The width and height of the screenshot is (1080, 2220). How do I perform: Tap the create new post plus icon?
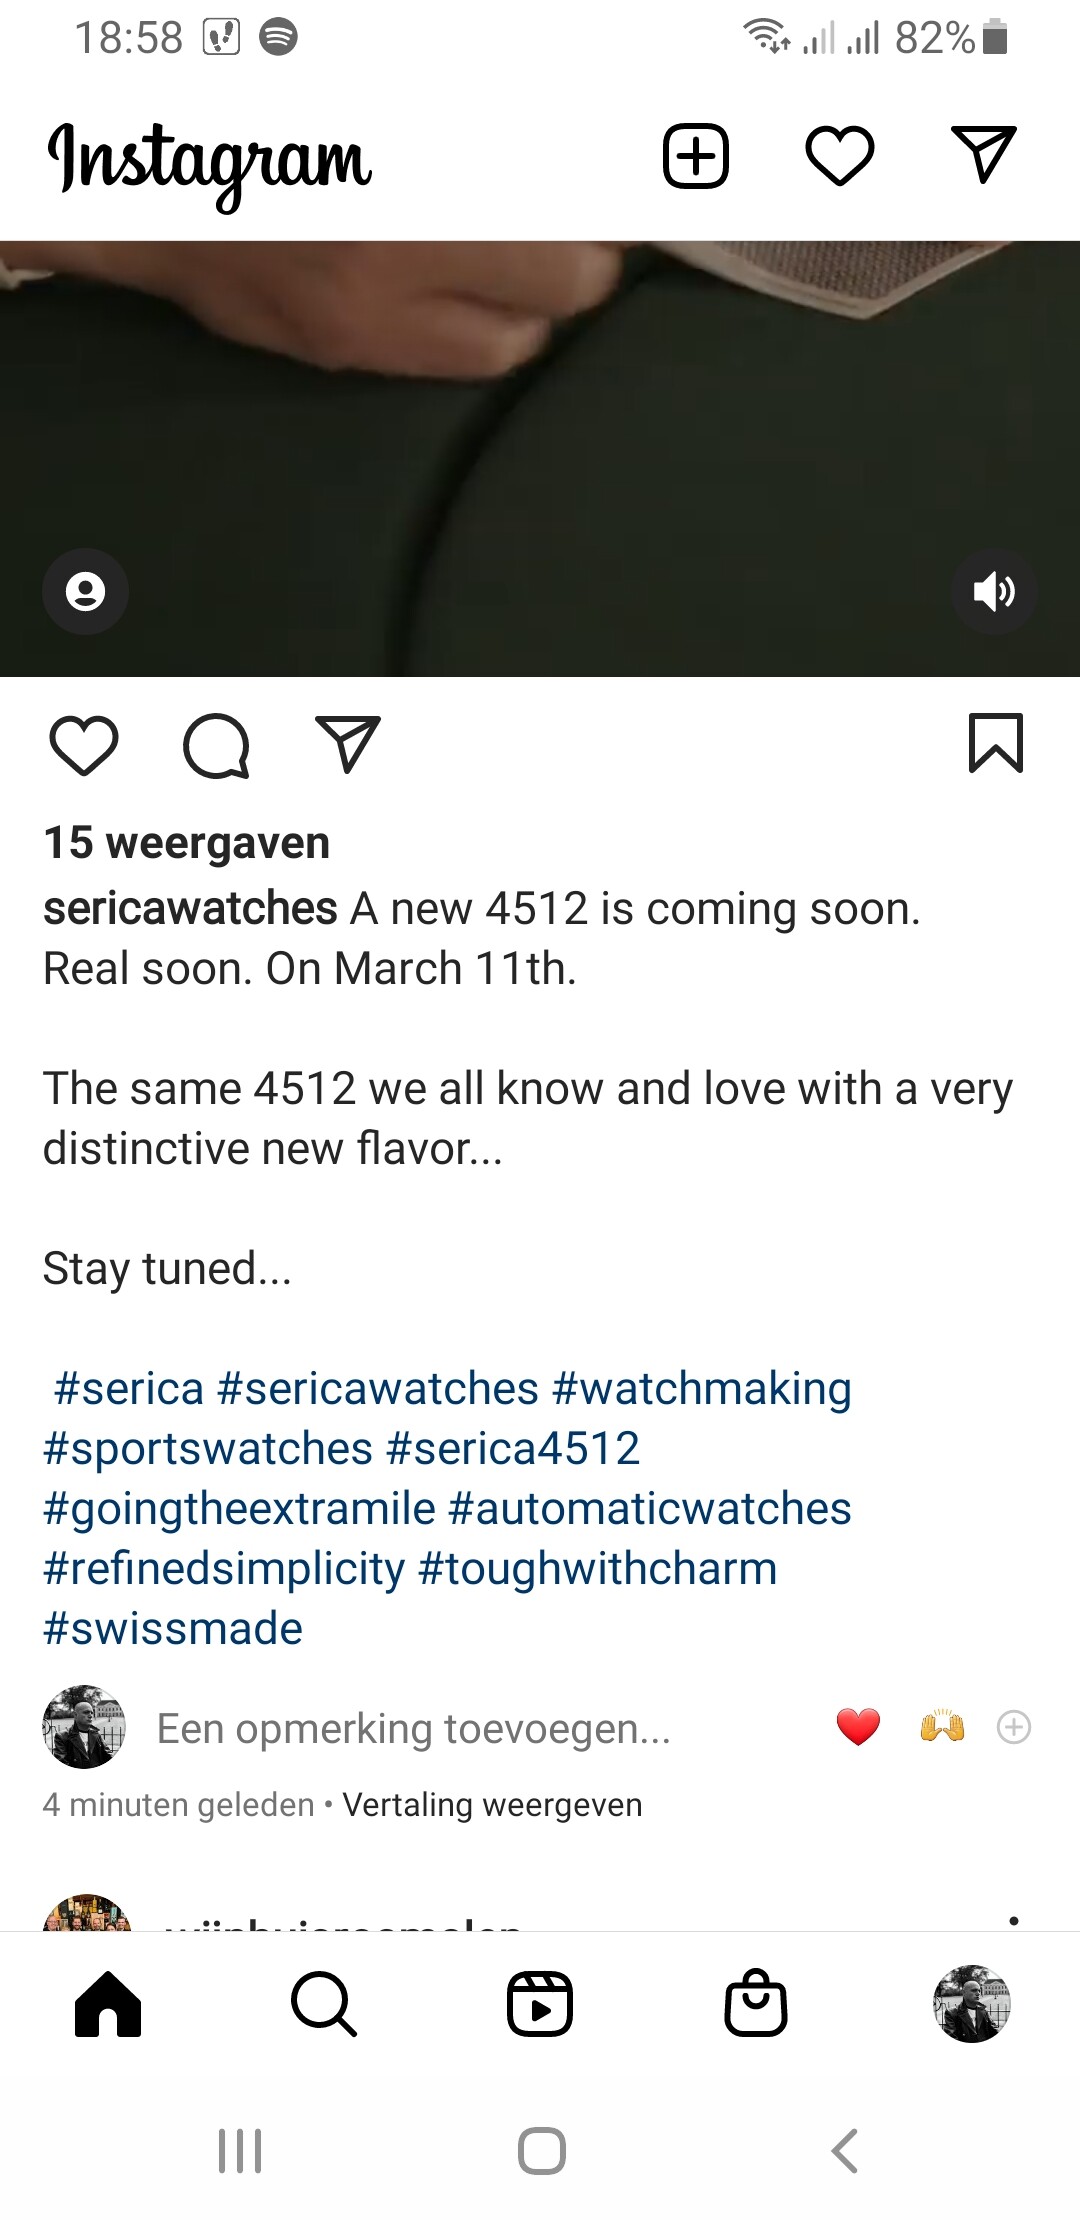point(696,156)
